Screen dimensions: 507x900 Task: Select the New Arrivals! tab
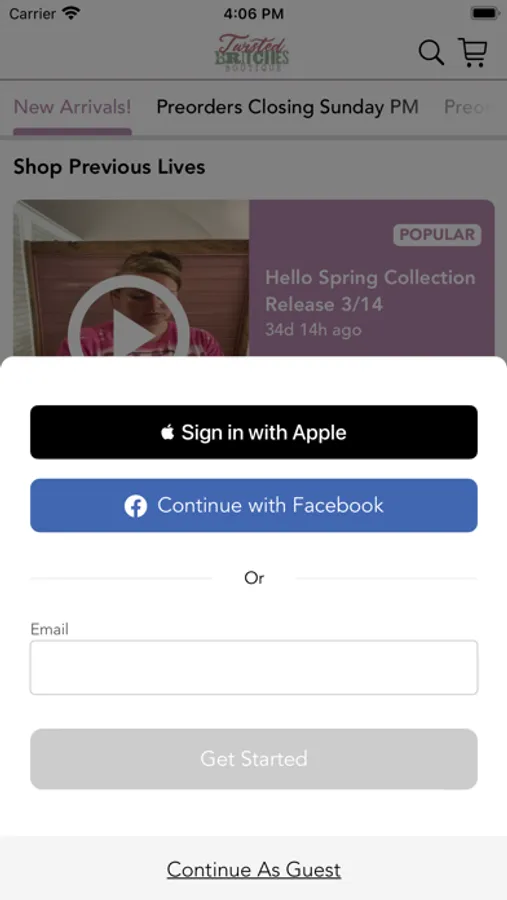72,107
